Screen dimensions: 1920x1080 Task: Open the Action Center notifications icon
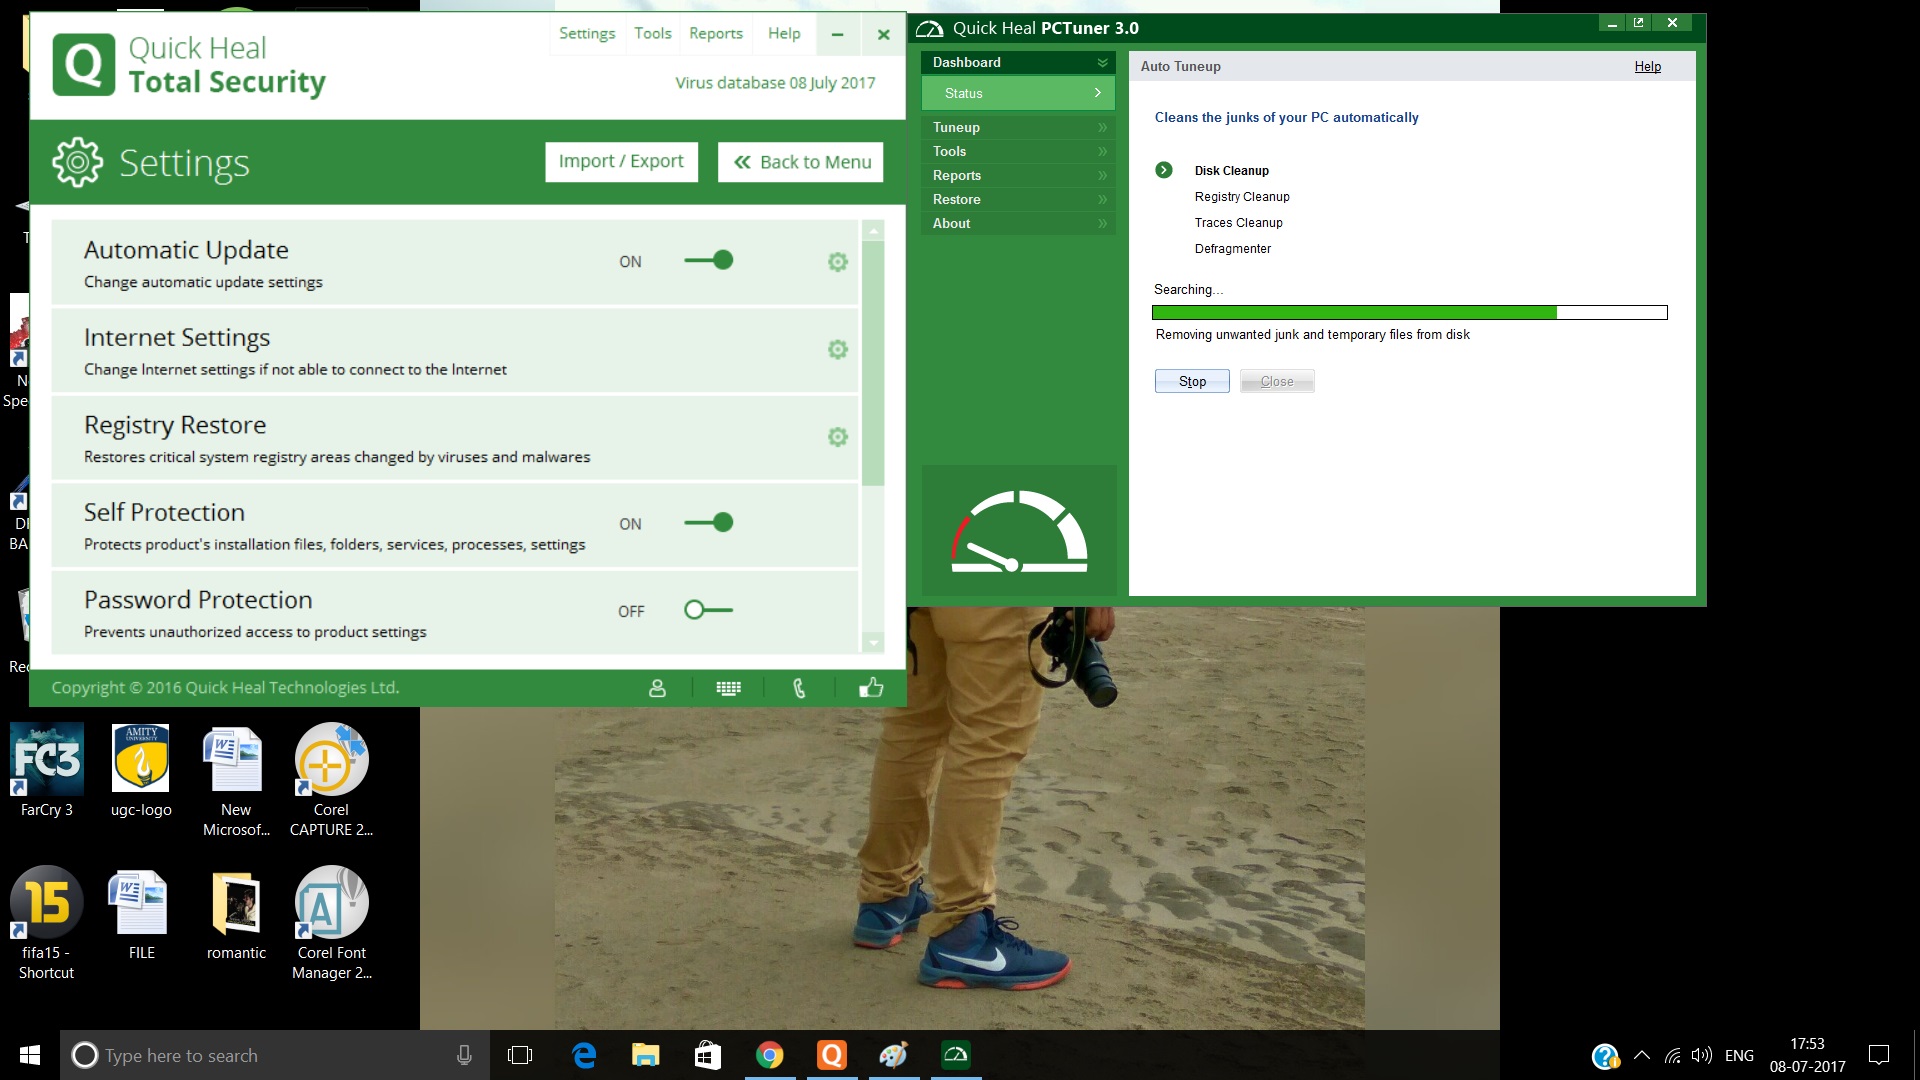1879,1055
